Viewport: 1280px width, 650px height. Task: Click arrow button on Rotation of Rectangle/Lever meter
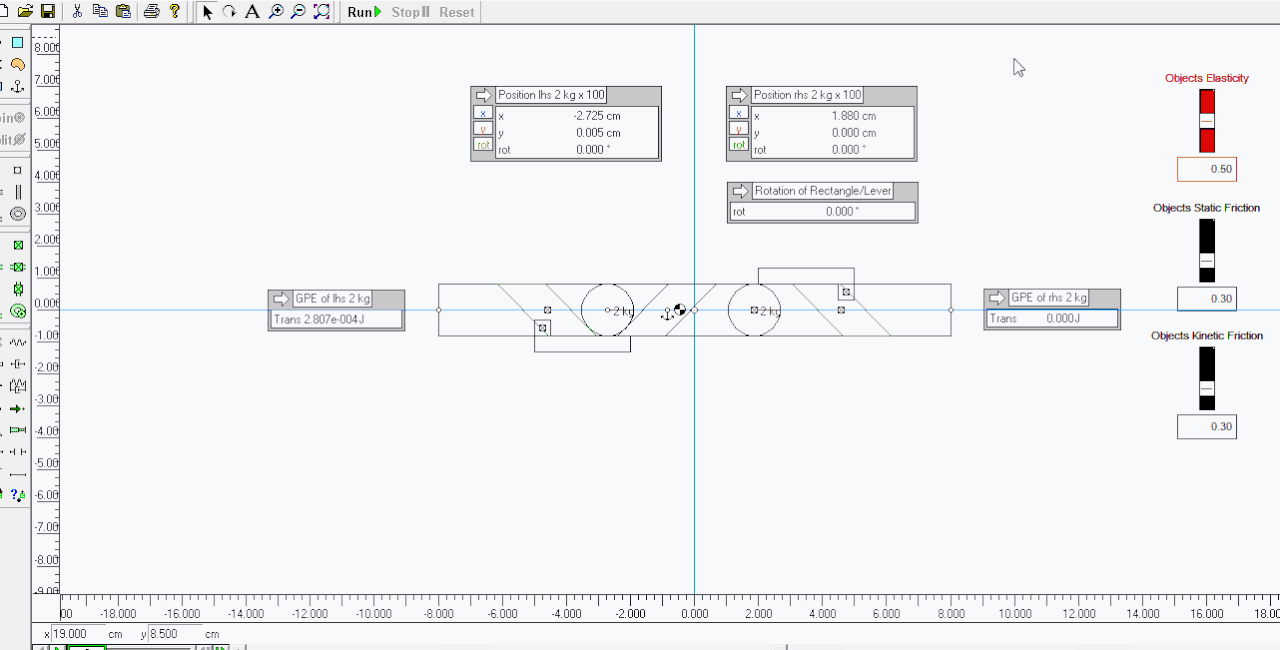point(740,191)
